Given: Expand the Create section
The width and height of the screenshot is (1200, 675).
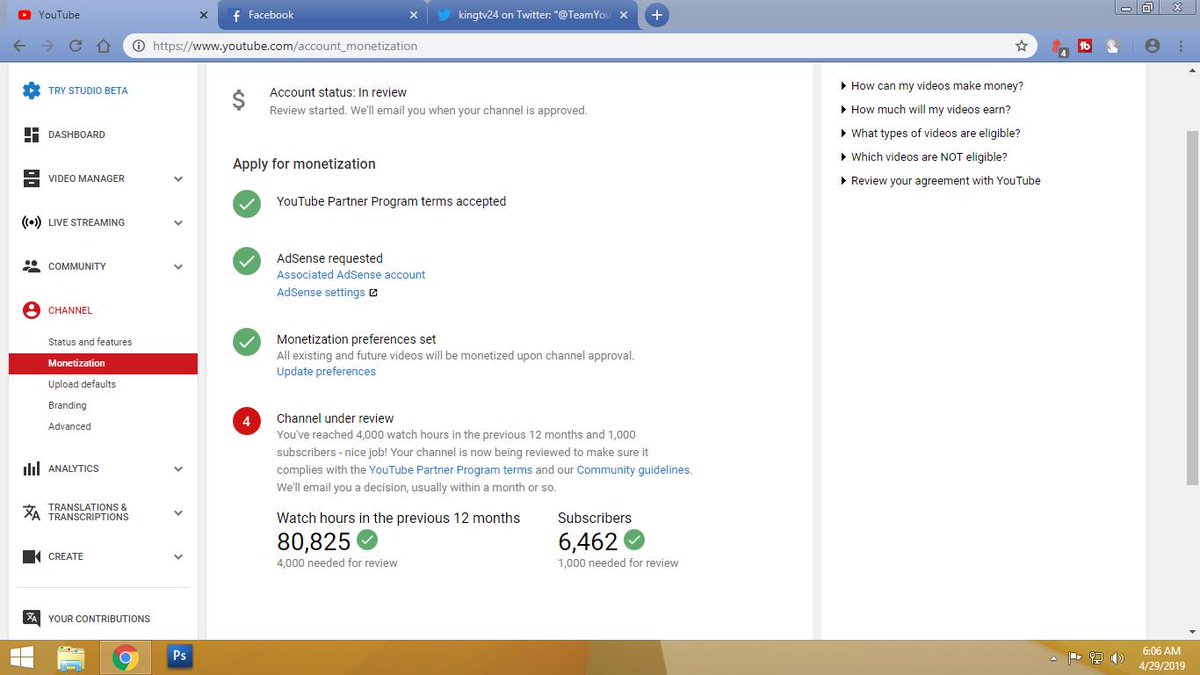Looking at the screenshot, I should pos(178,557).
